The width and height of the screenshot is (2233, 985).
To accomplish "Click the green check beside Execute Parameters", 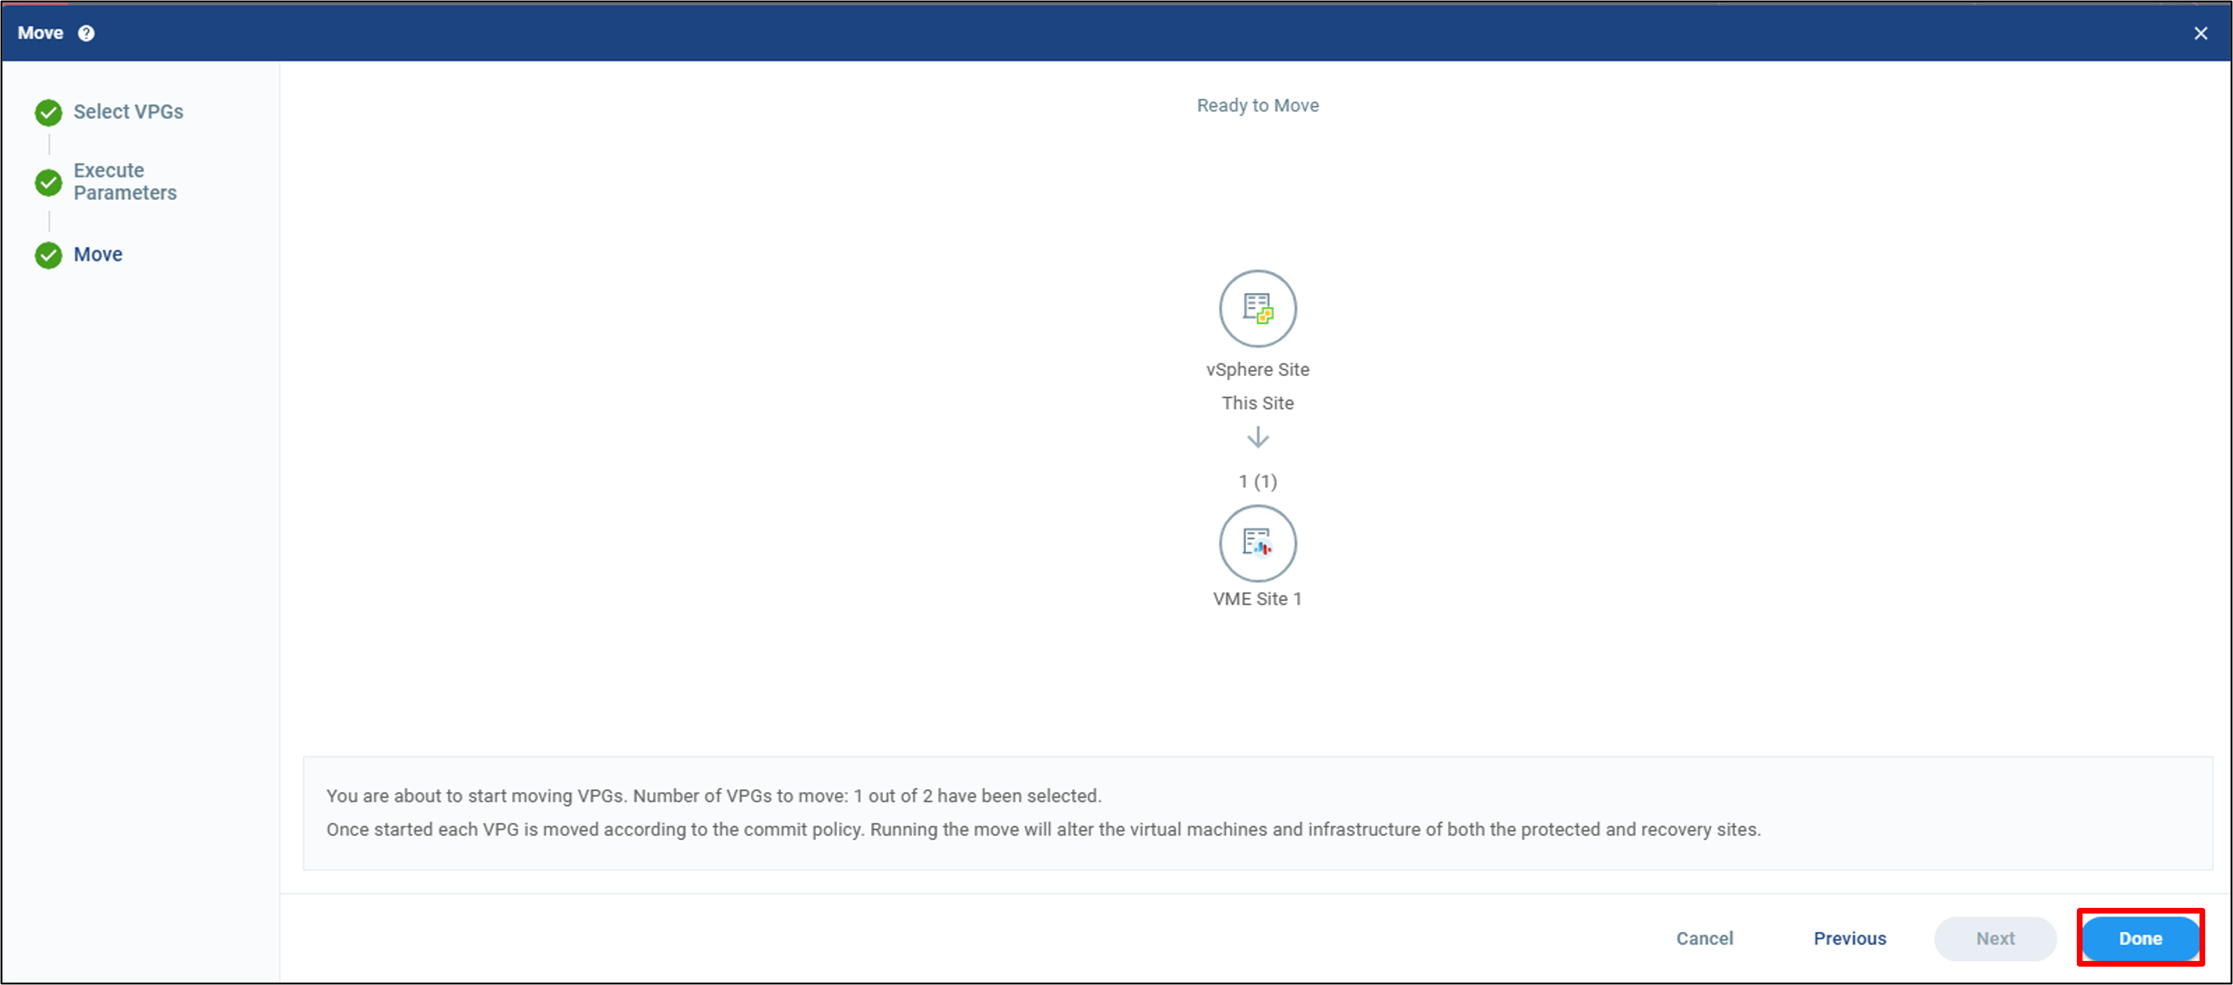I will [48, 182].
